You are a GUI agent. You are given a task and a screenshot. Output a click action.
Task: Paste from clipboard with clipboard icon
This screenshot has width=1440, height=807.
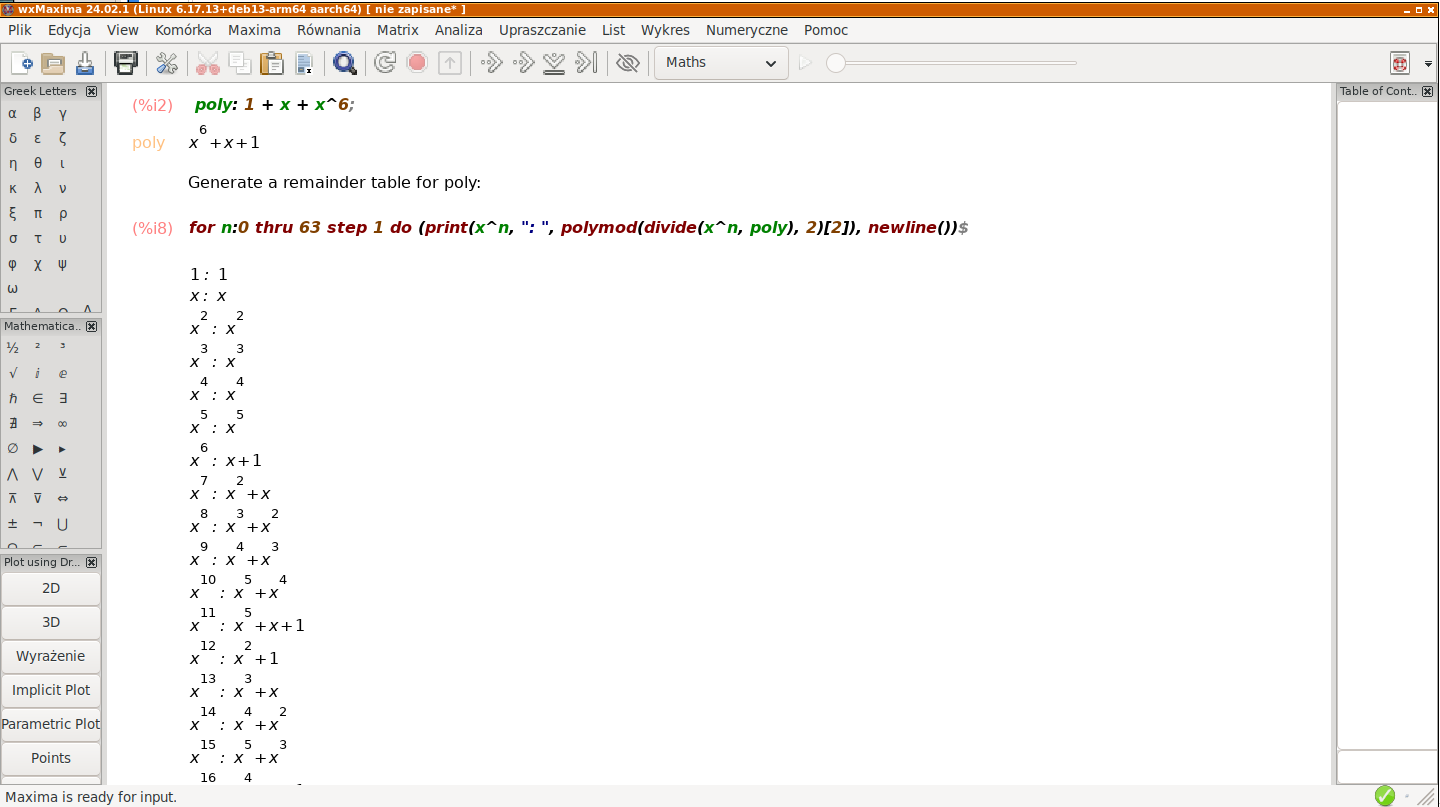[x=272, y=63]
